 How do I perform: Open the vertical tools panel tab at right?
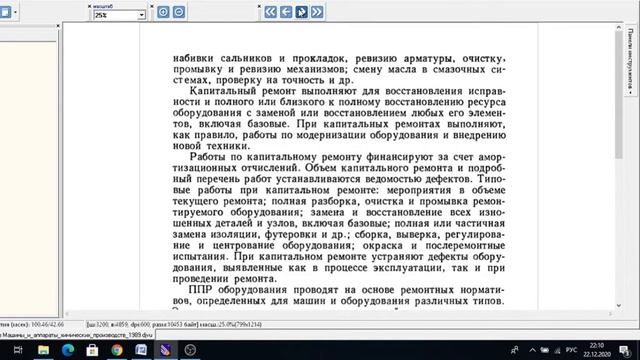tap(630, 60)
